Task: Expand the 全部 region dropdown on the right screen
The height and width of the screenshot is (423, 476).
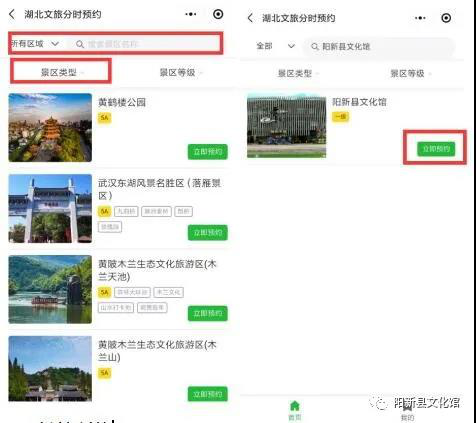Action: pyautogui.click(x=275, y=46)
